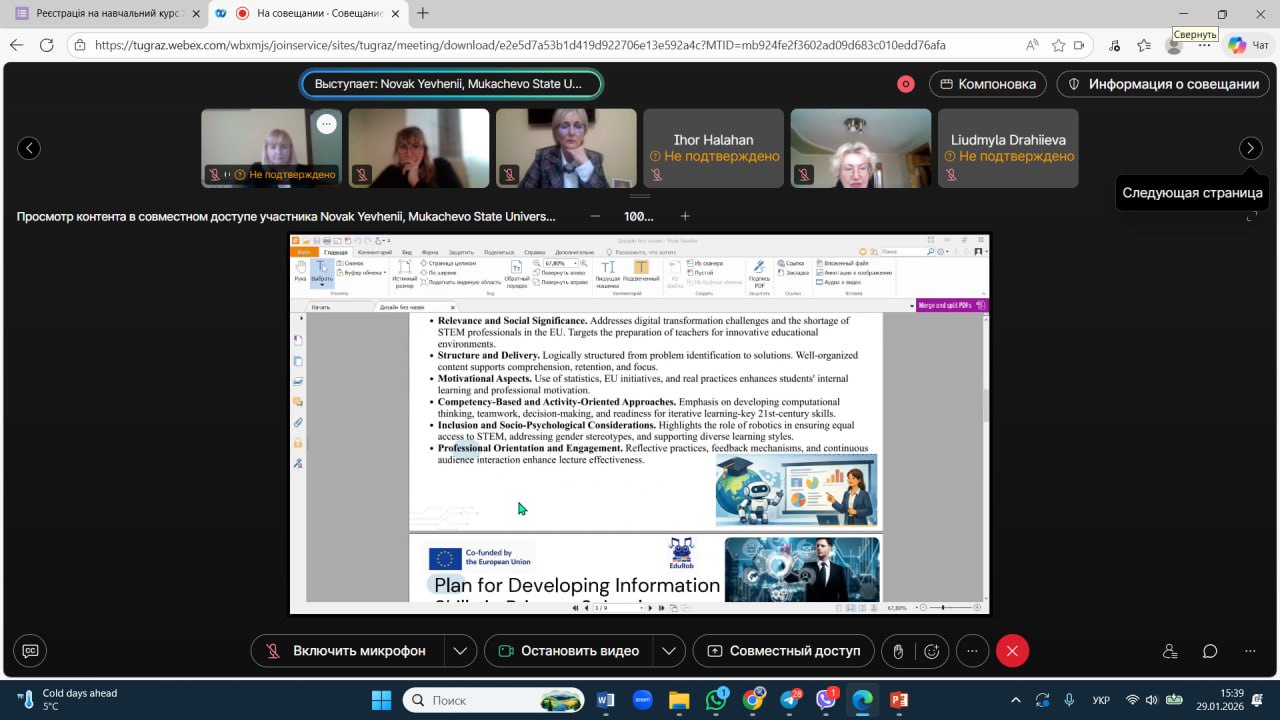This screenshot has width=1280, height=720.
Task: Toggle closed captions with the CC icon
Action: [30, 651]
